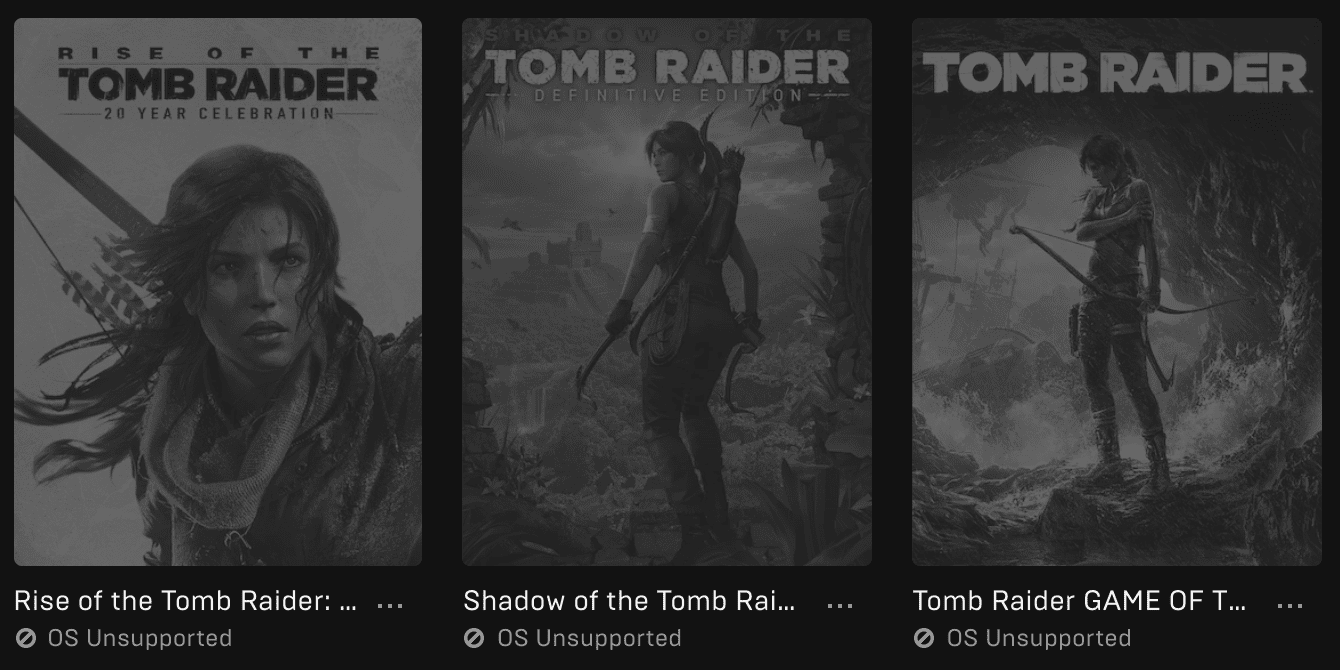Open more options for Rise of the Tomb Raider
The width and height of the screenshot is (1340, 670).
[390, 604]
